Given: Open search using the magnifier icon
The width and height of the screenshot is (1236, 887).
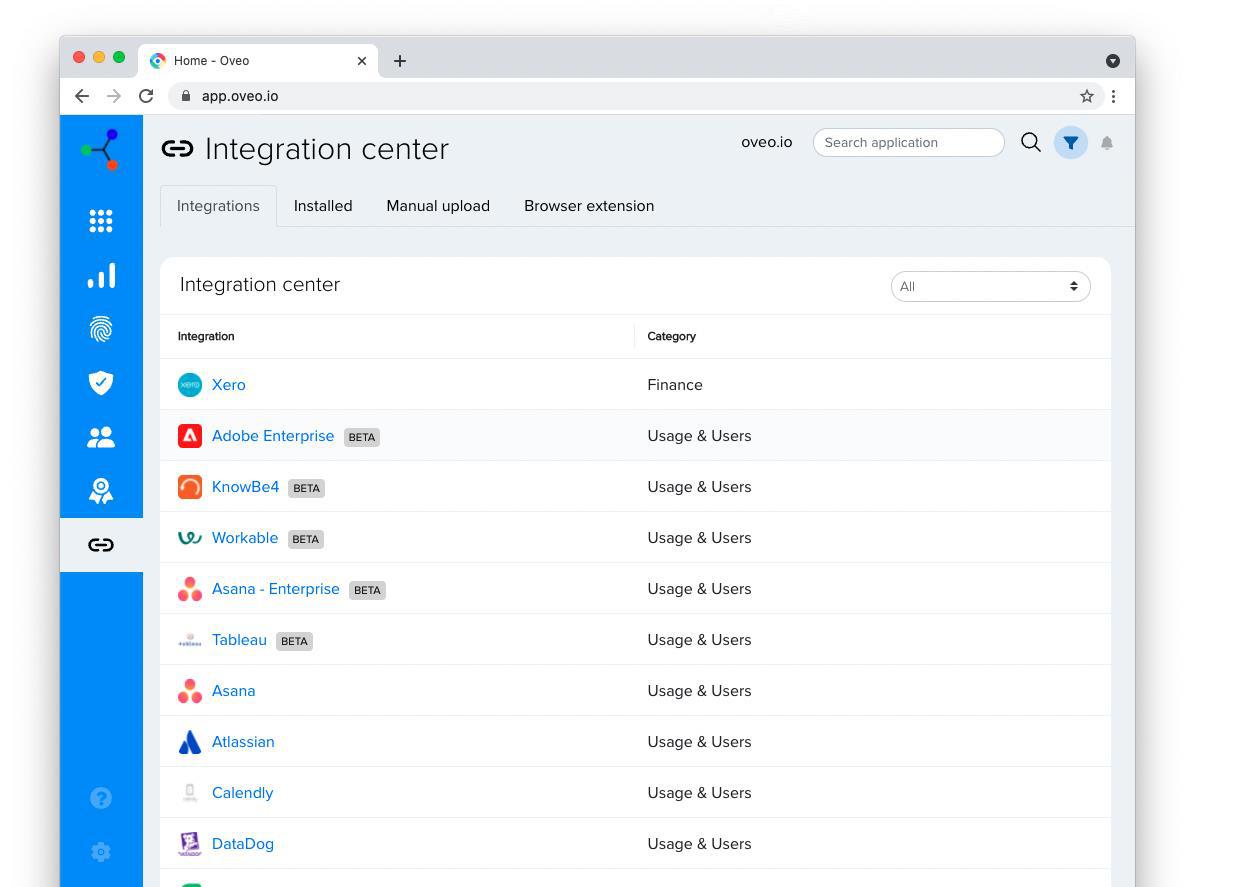Looking at the screenshot, I should 1030,142.
